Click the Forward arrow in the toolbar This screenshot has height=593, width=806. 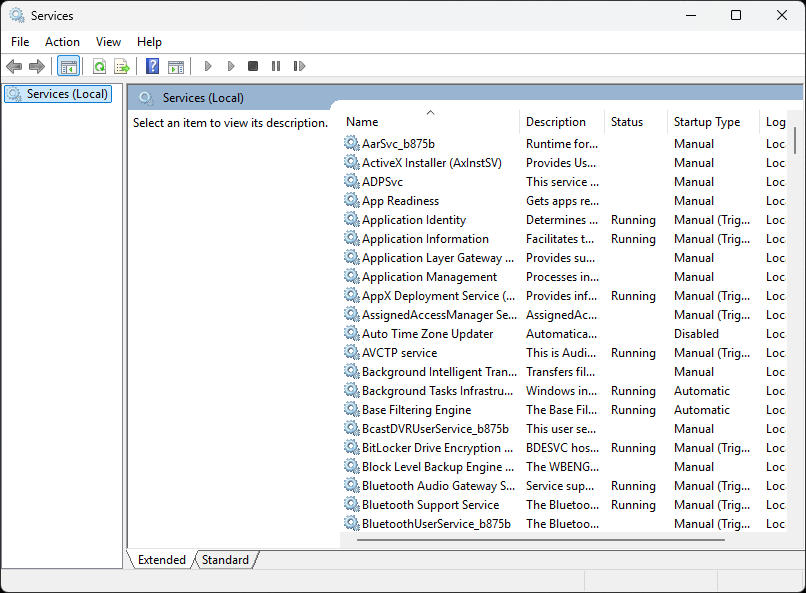pyautogui.click(x=37, y=66)
